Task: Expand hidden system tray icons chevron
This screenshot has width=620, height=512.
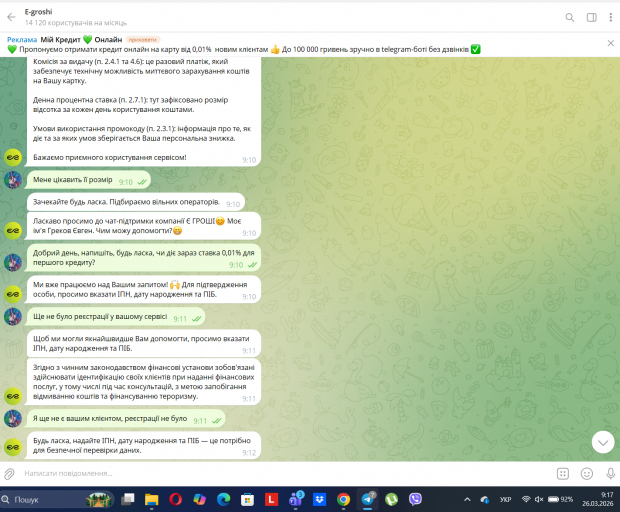Action: coord(467,499)
